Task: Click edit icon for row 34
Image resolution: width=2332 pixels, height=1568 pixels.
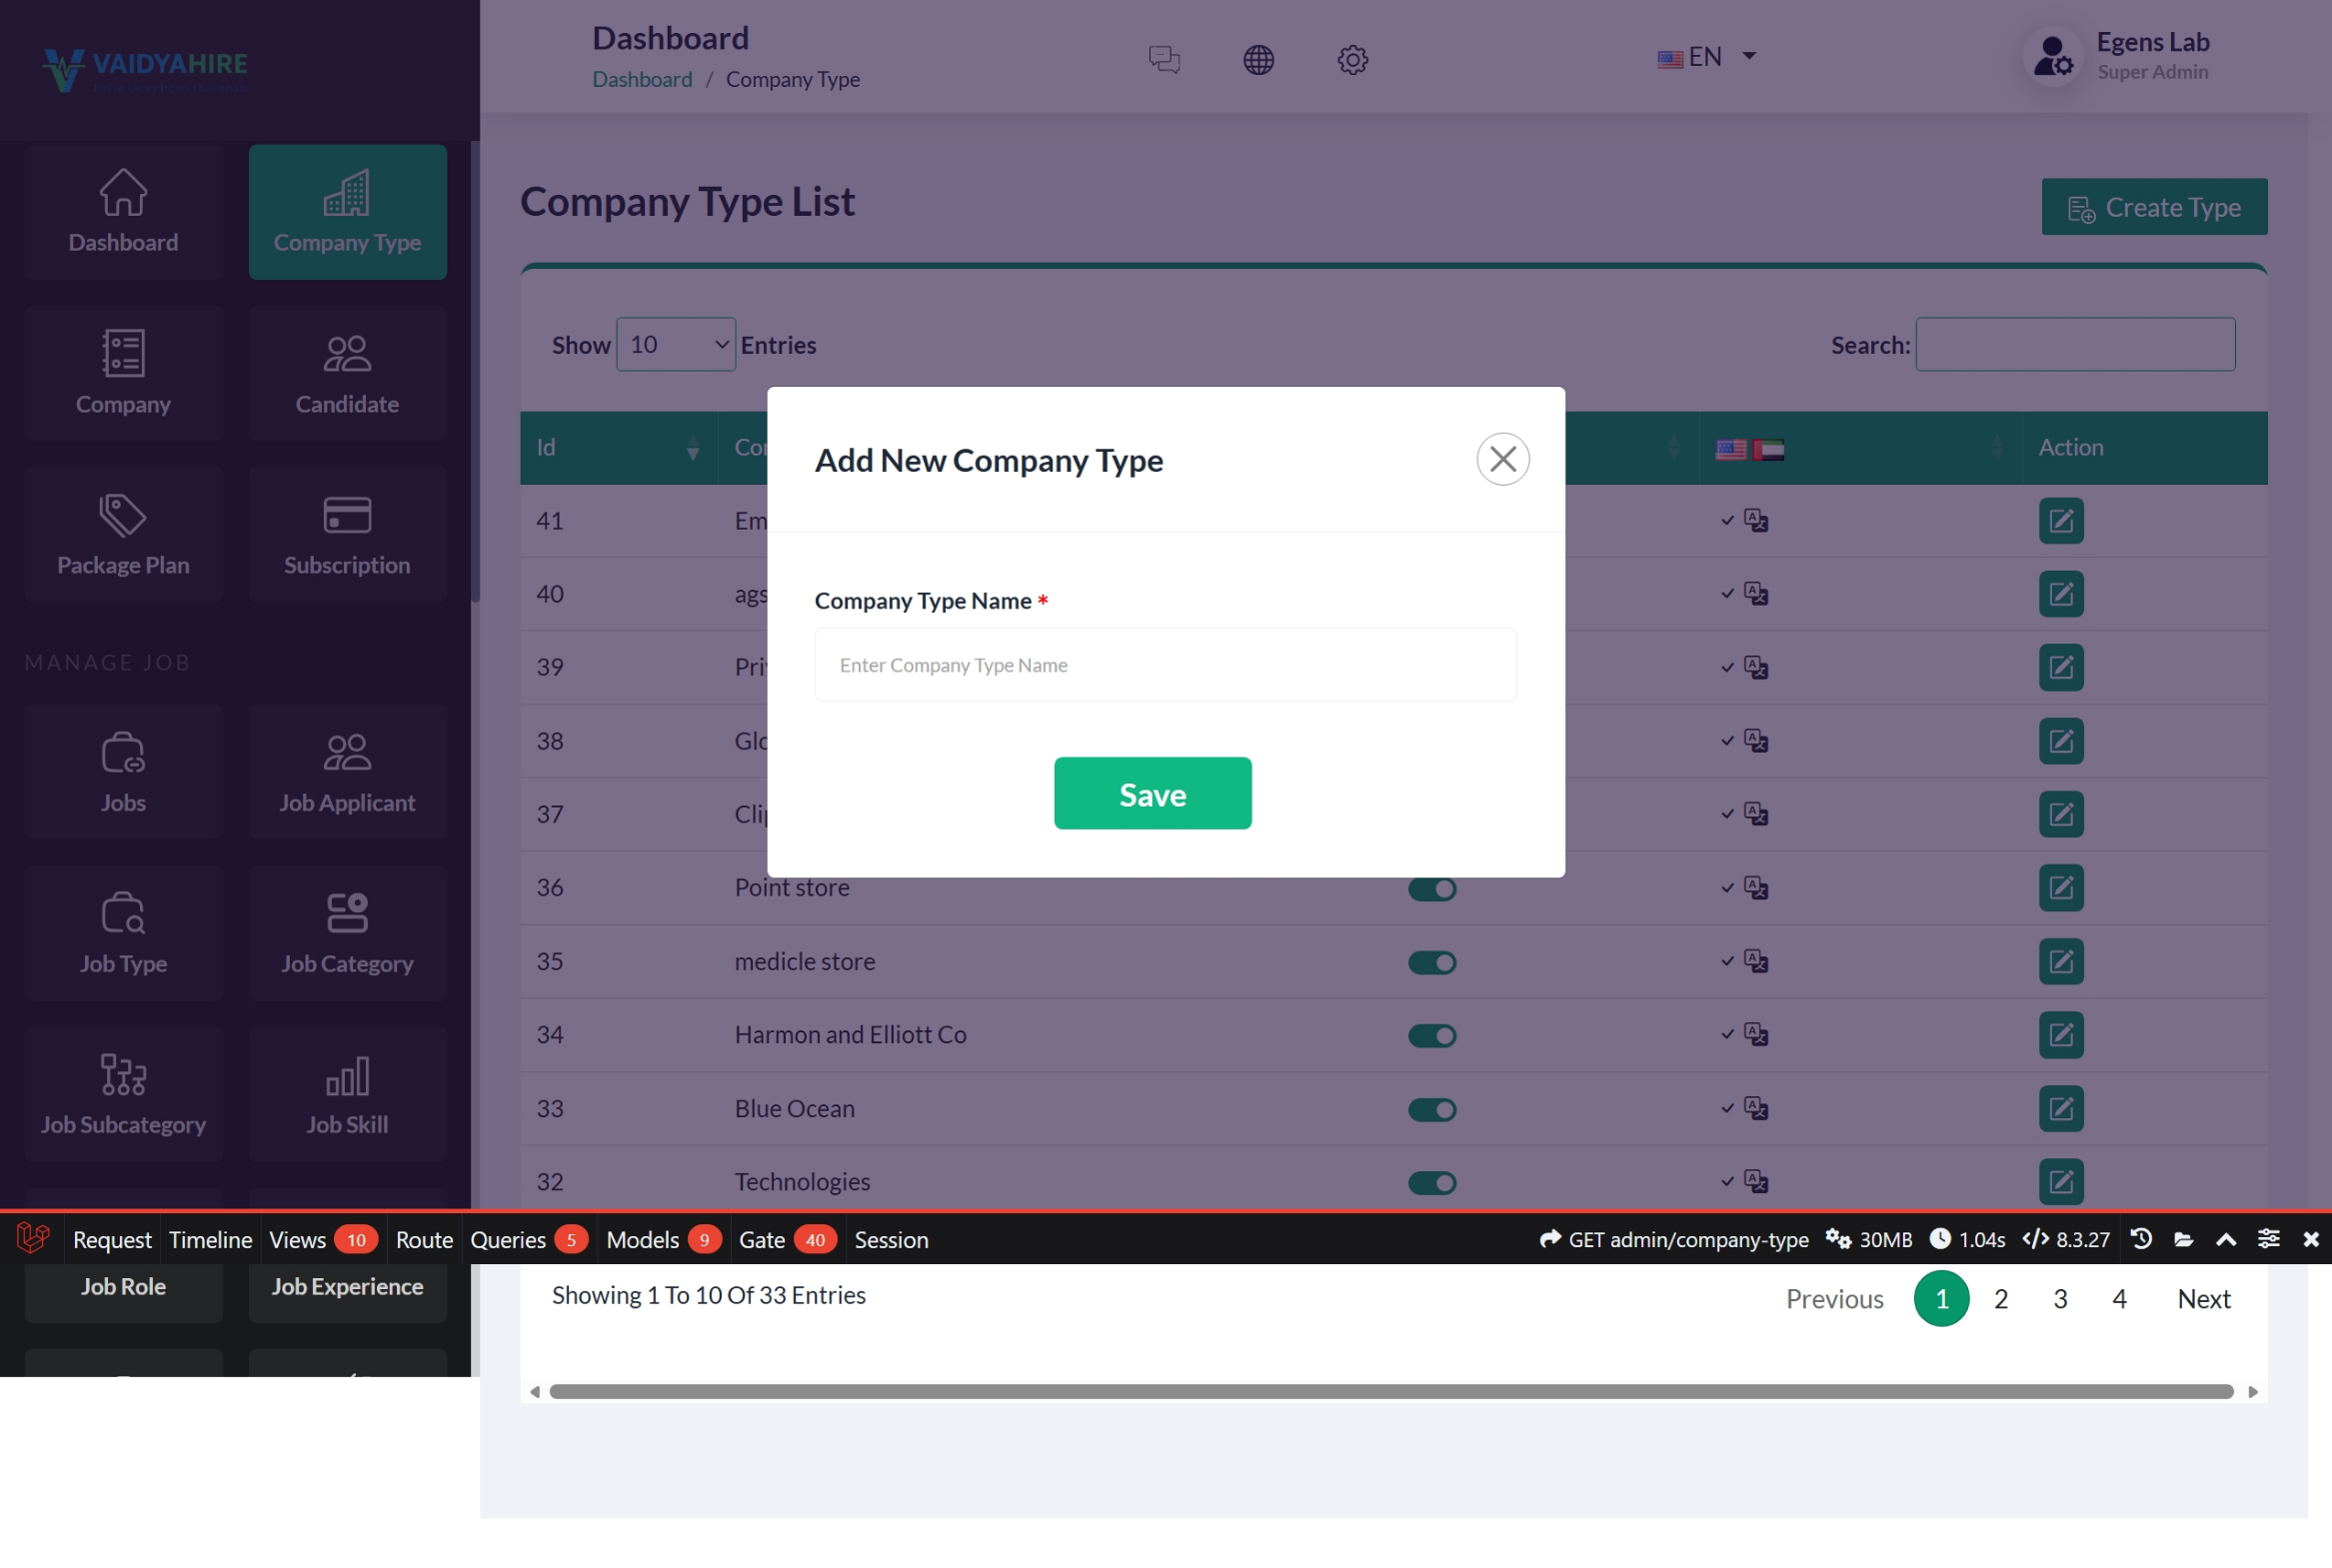Action: [x=2060, y=1035]
